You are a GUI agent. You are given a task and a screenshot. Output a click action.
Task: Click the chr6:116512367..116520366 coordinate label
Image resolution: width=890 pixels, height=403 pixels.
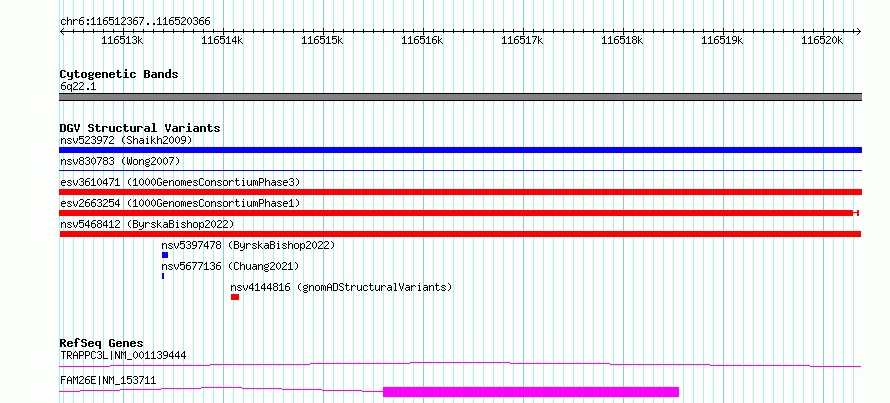135,22
